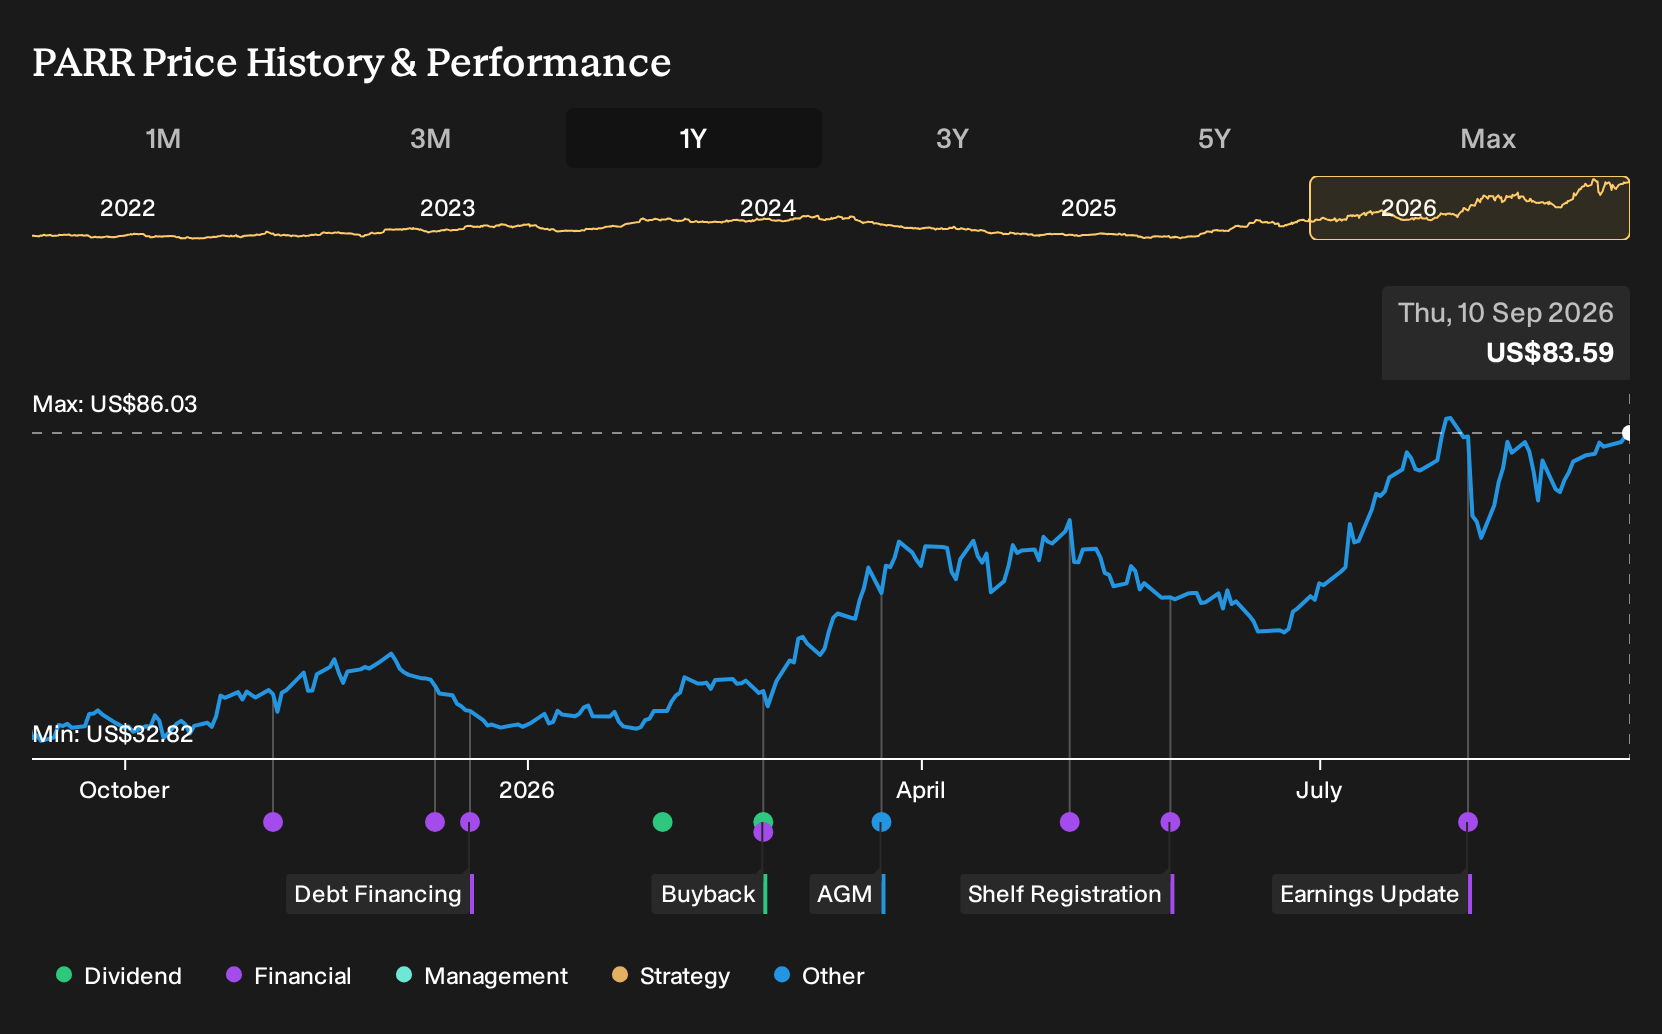Select the 1M time range tab
Screen dimensions: 1662x1034
coord(163,138)
